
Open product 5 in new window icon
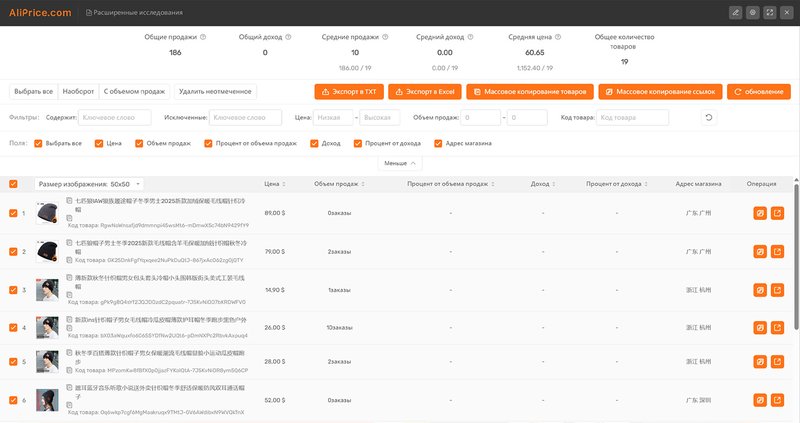pyautogui.click(x=778, y=362)
